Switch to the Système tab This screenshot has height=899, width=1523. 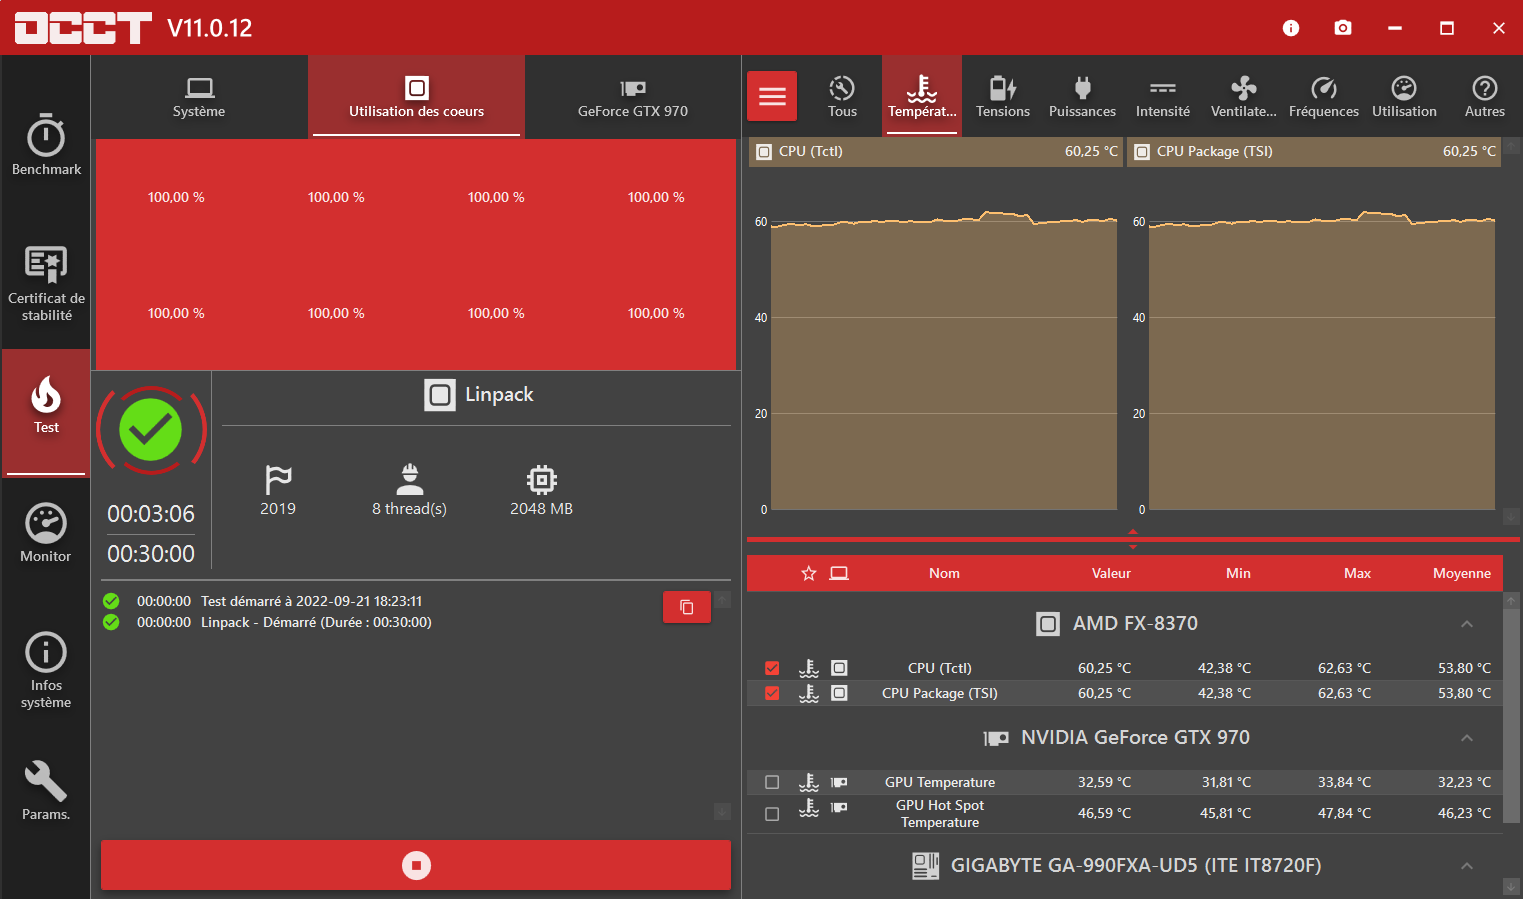[x=199, y=97]
